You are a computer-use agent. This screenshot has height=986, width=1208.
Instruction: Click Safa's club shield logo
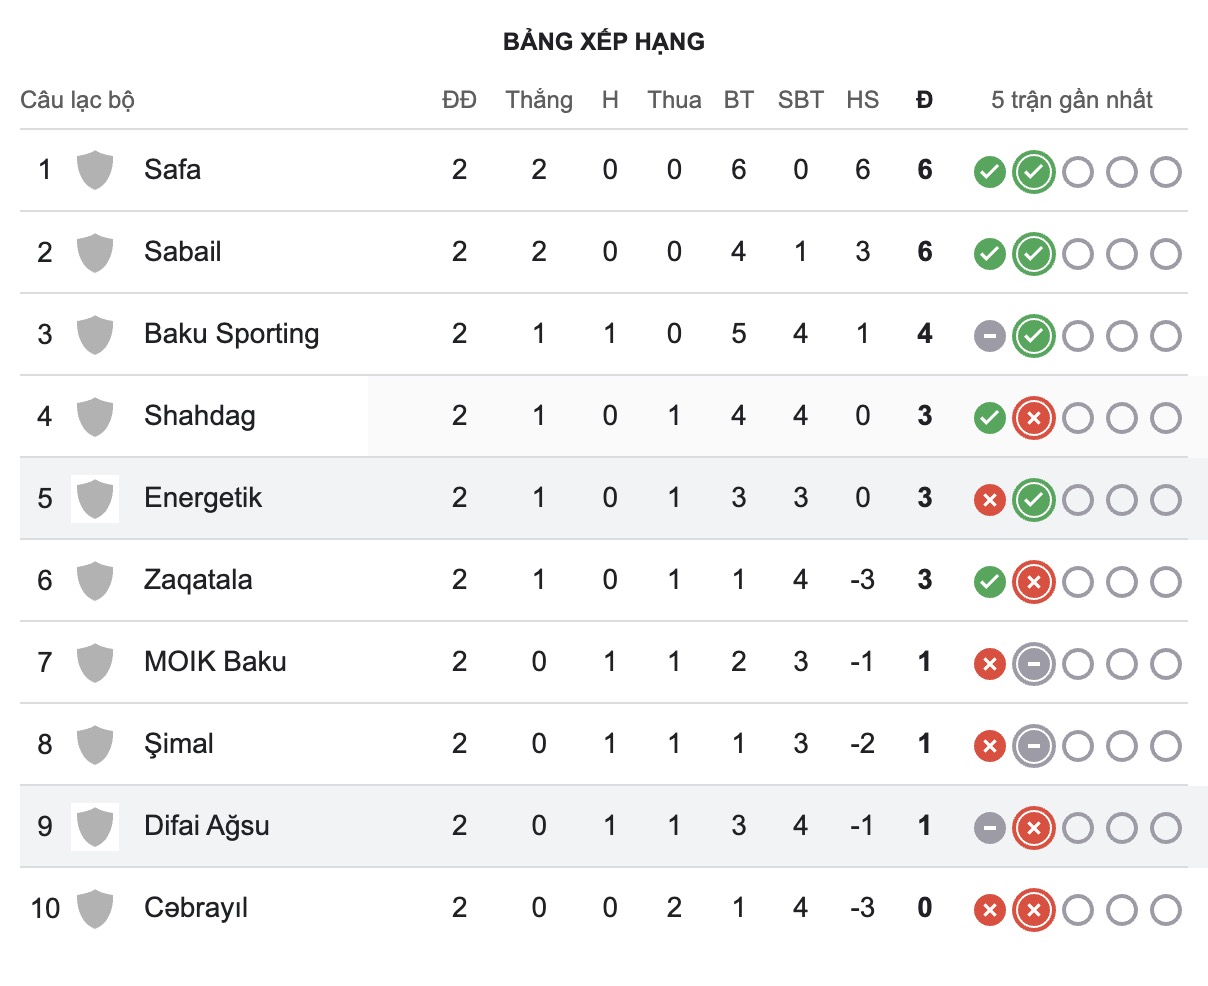coord(95,170)
